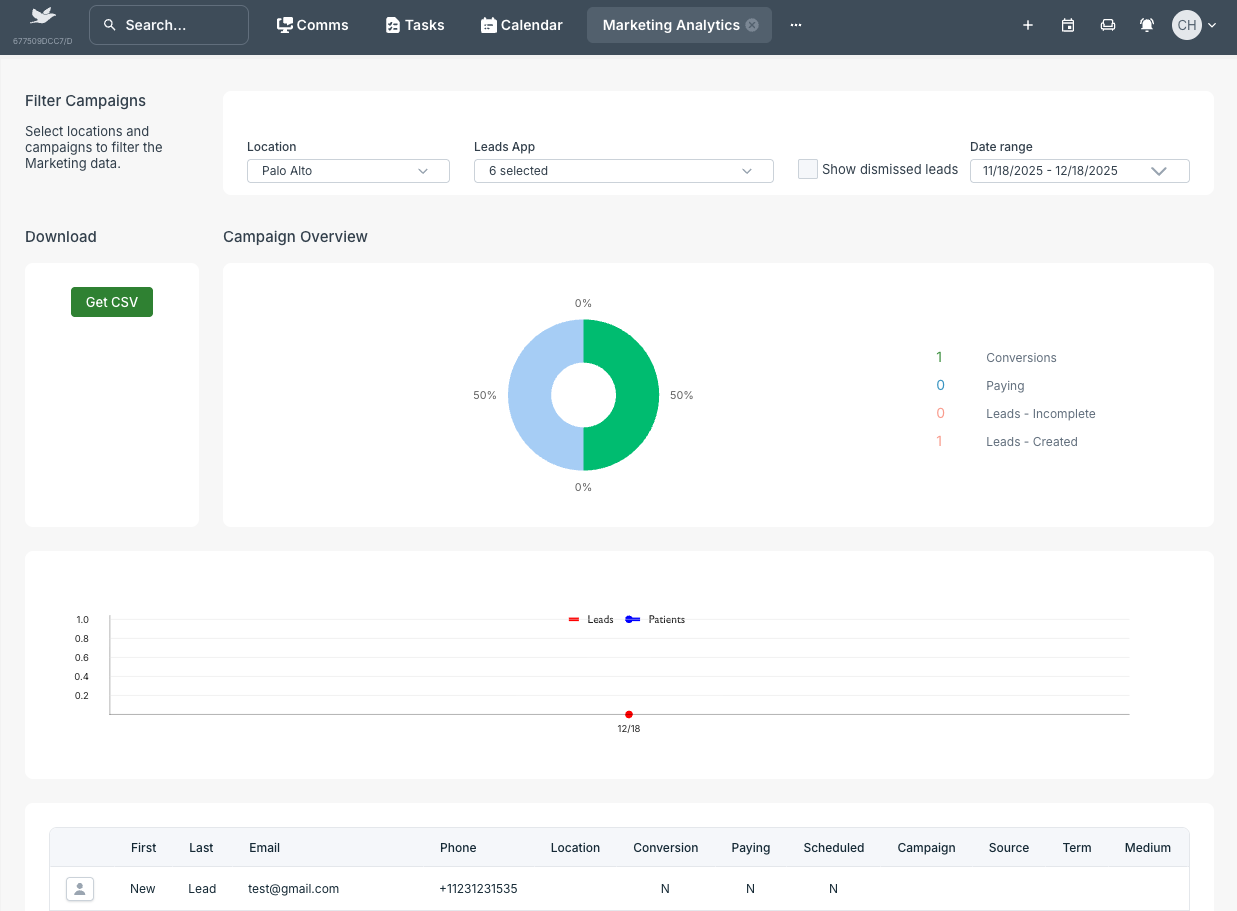This screenshot has width=1237, height=911.
Task: Click the Paying column header
Action: tap(751, 848)
